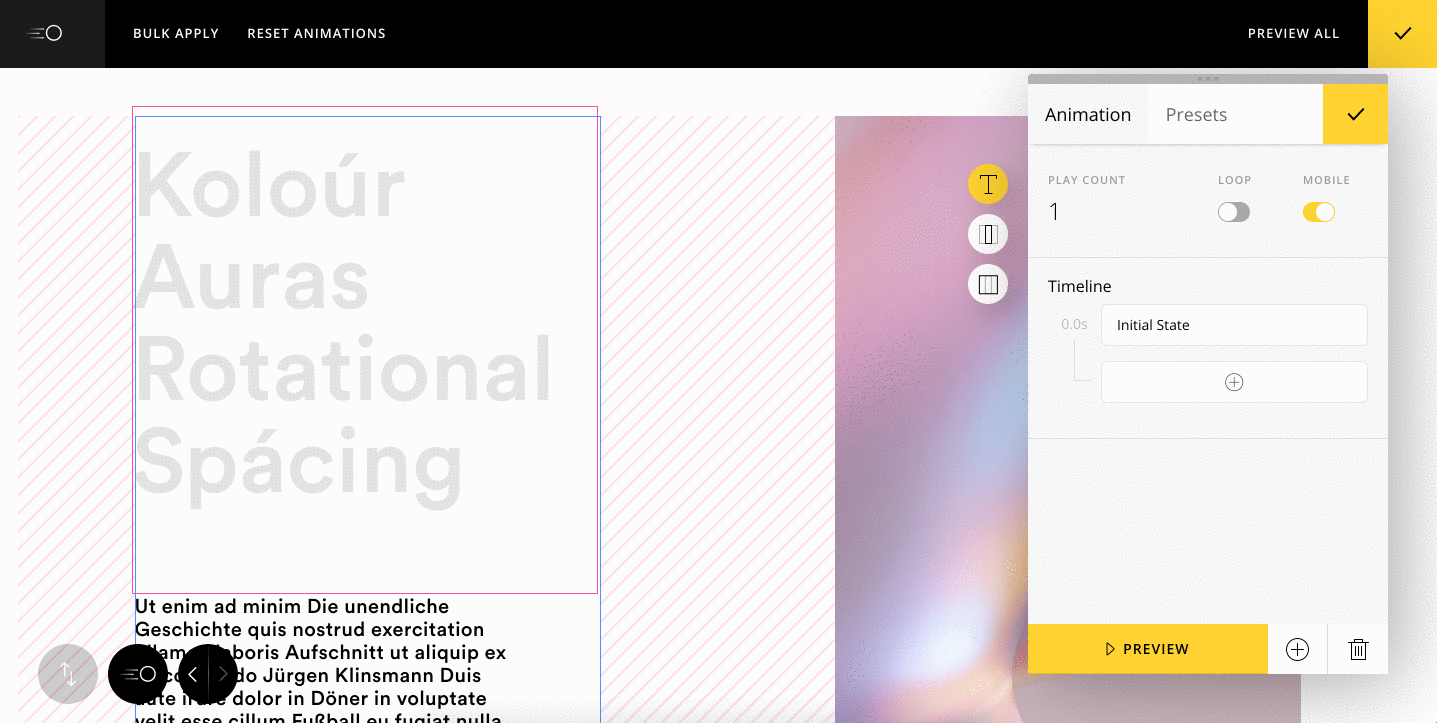This screenshot has height=723, width=1437.
Task: Toggle the yellow checkmark on the Animation panel
Action: tap(1355, 114)
